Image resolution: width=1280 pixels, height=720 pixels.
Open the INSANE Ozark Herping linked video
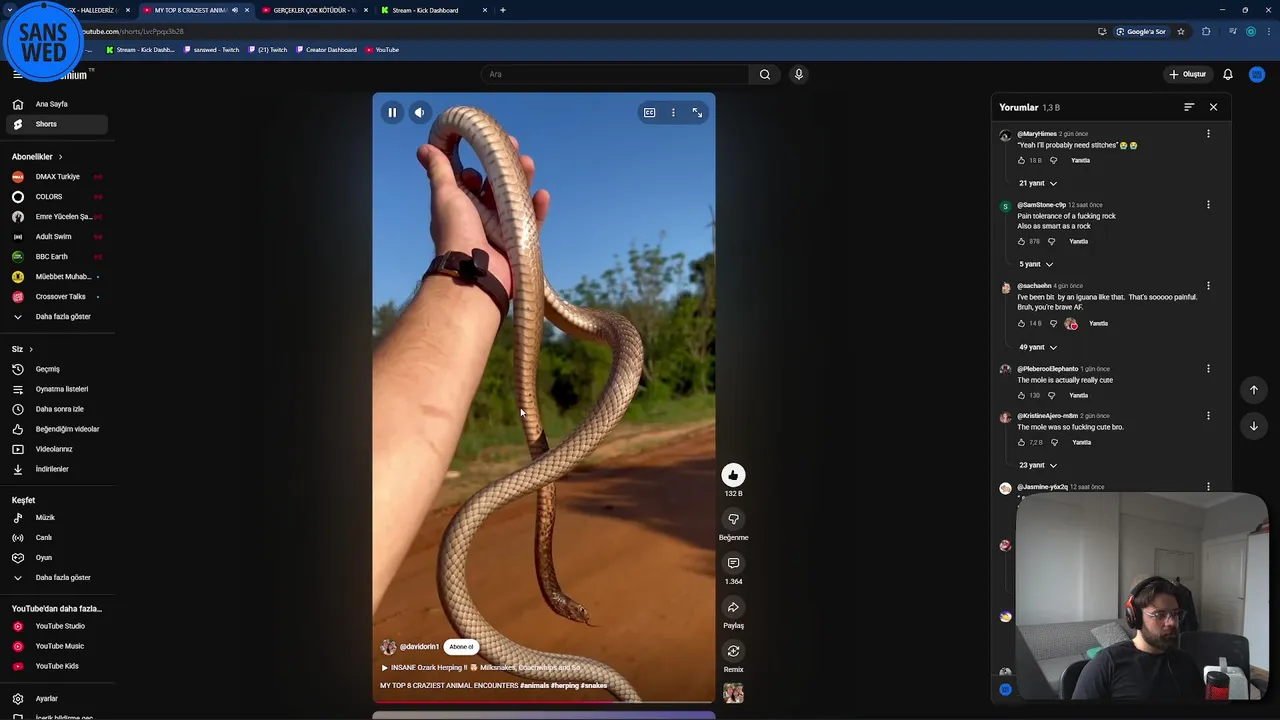tap(481, 667)
